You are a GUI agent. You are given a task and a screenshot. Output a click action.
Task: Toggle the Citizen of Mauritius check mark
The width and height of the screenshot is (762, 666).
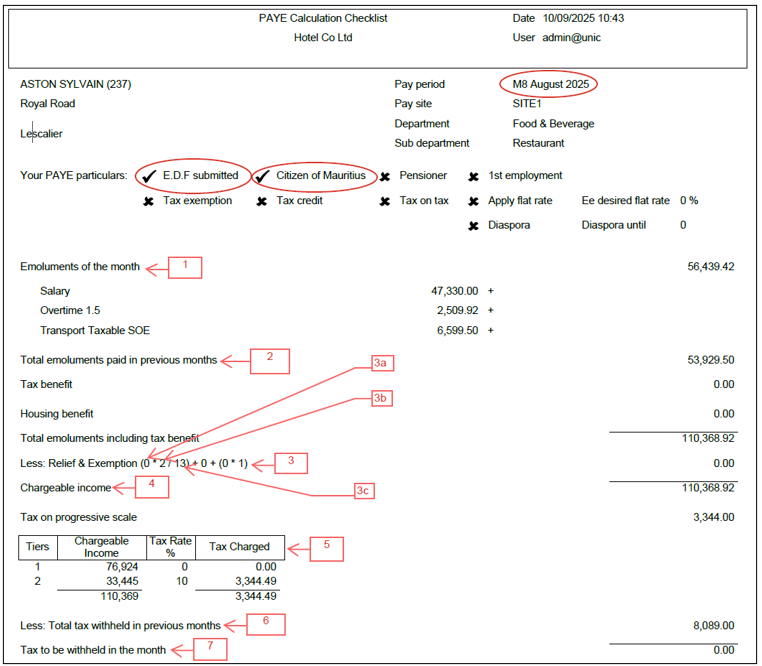pos(262,176)
